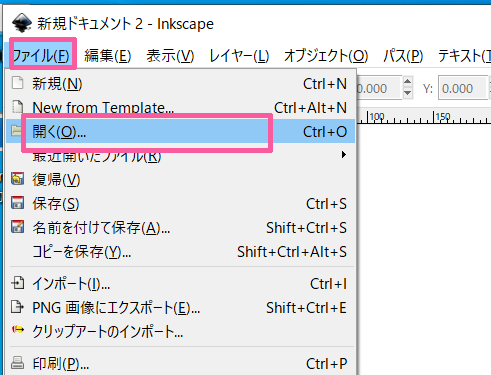The width and height of the screenshot is (491, 375).
Task: Click the Y coordinate input field
Action: point(463,88)
